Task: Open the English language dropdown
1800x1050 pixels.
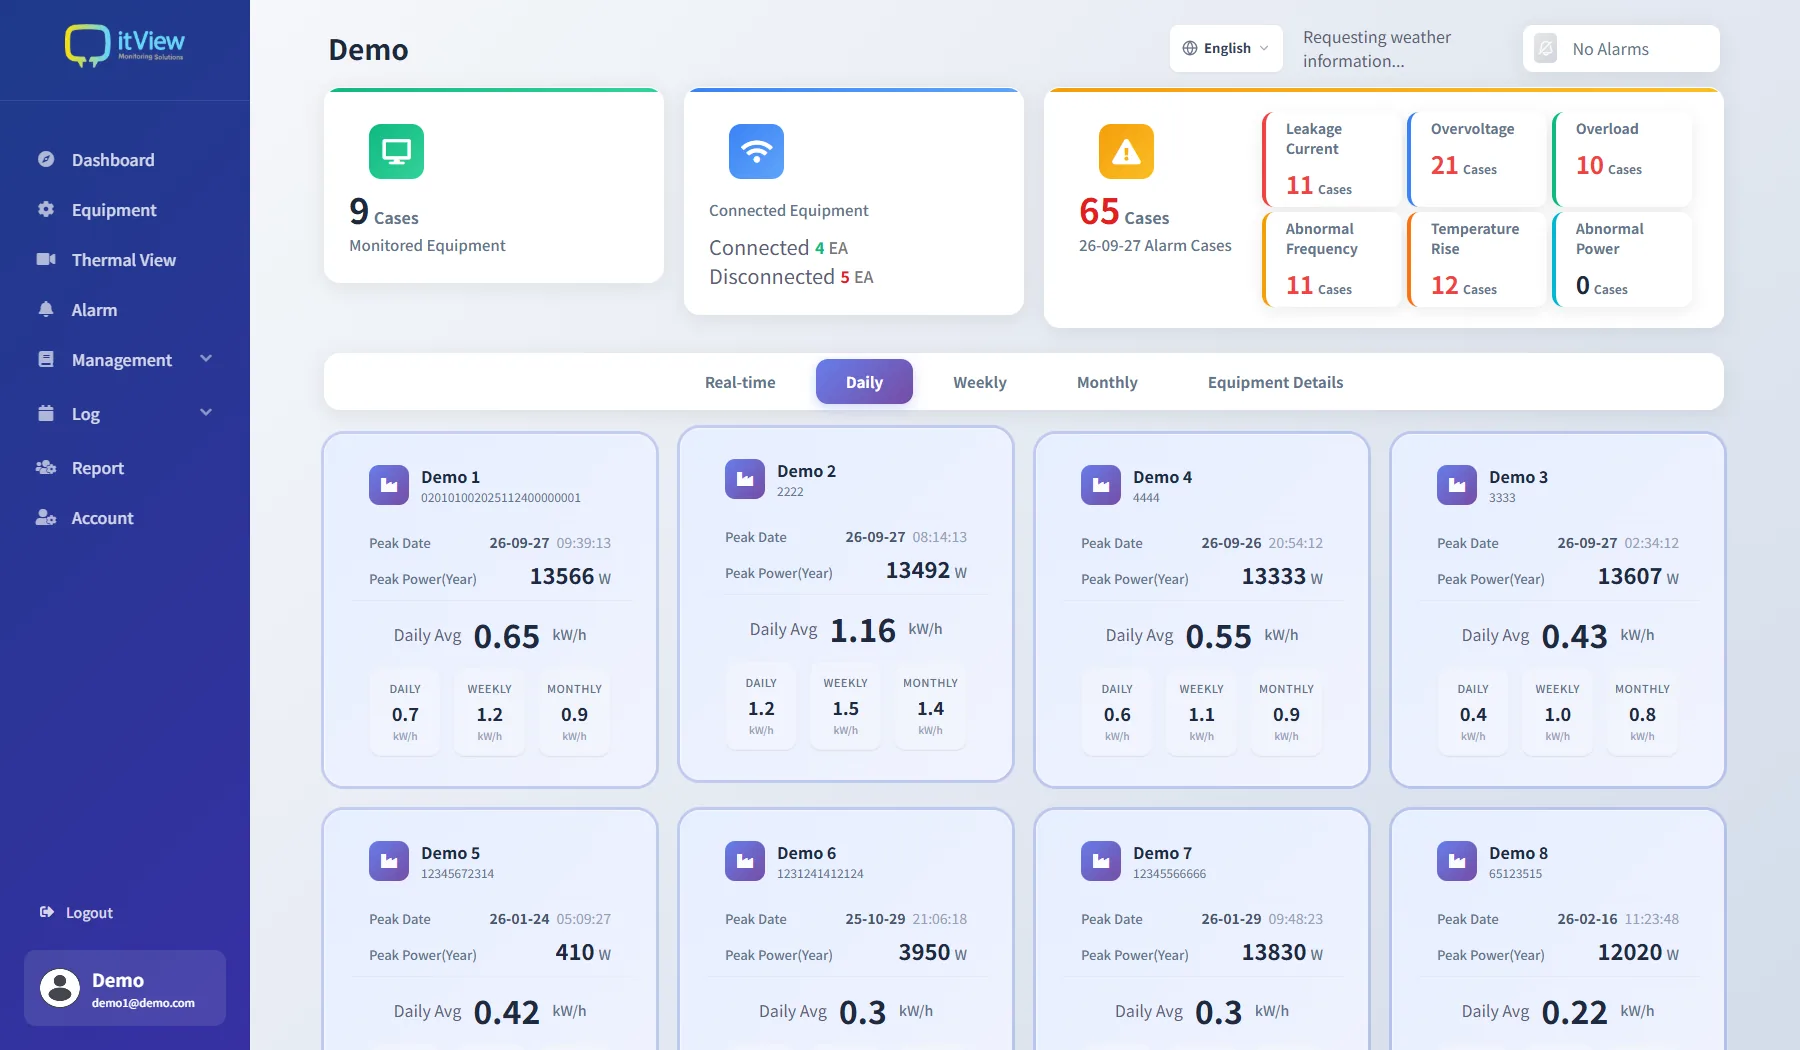Action: [x=1226, y=48]
